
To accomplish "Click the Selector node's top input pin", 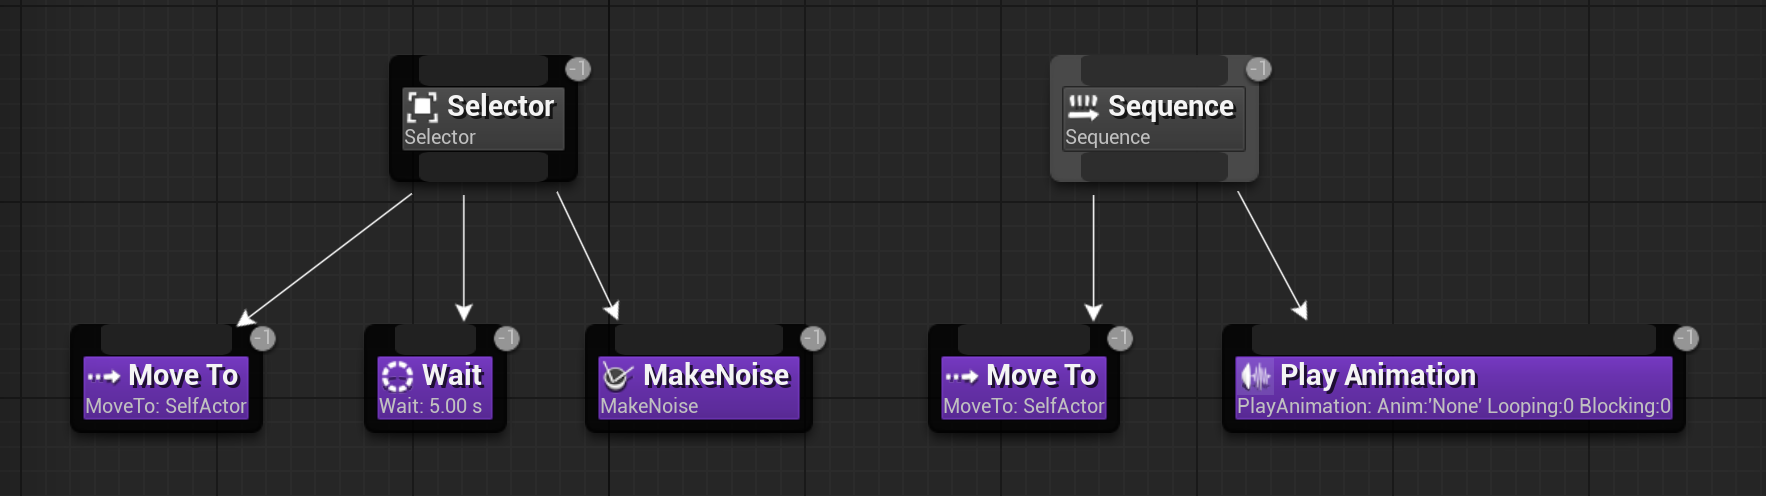I will tap(483, 70).
